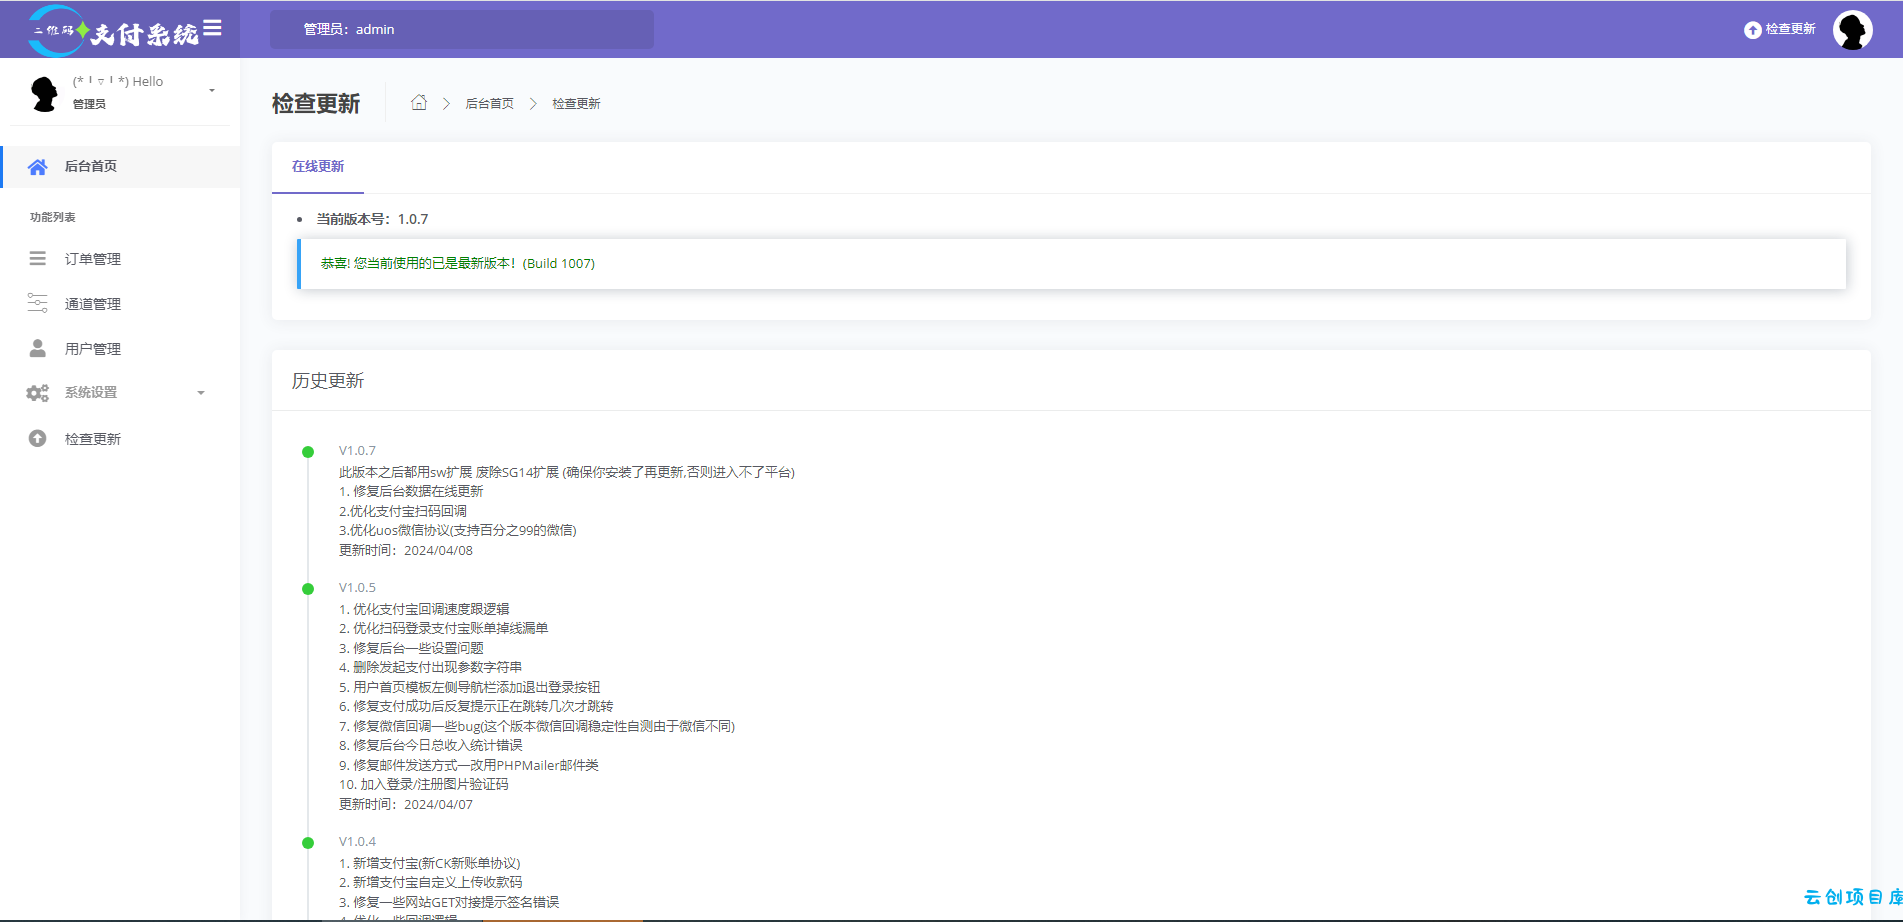Click the home icon next to 后台首页 in sidebar

pos(37,167)
